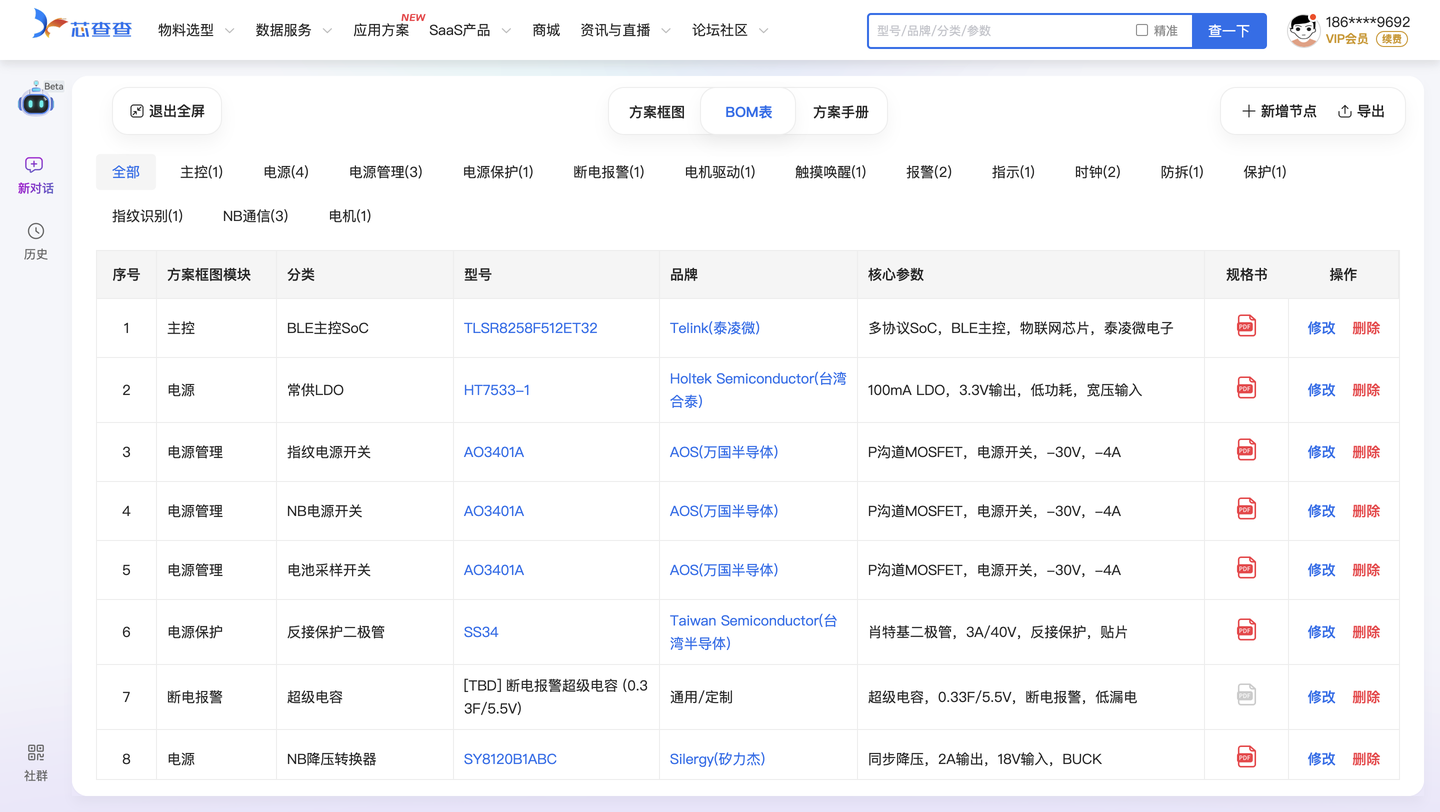Screen dimensions: 1440x812
Task: Switch to the 方案框图 tab
Action: tap(657, 112)
